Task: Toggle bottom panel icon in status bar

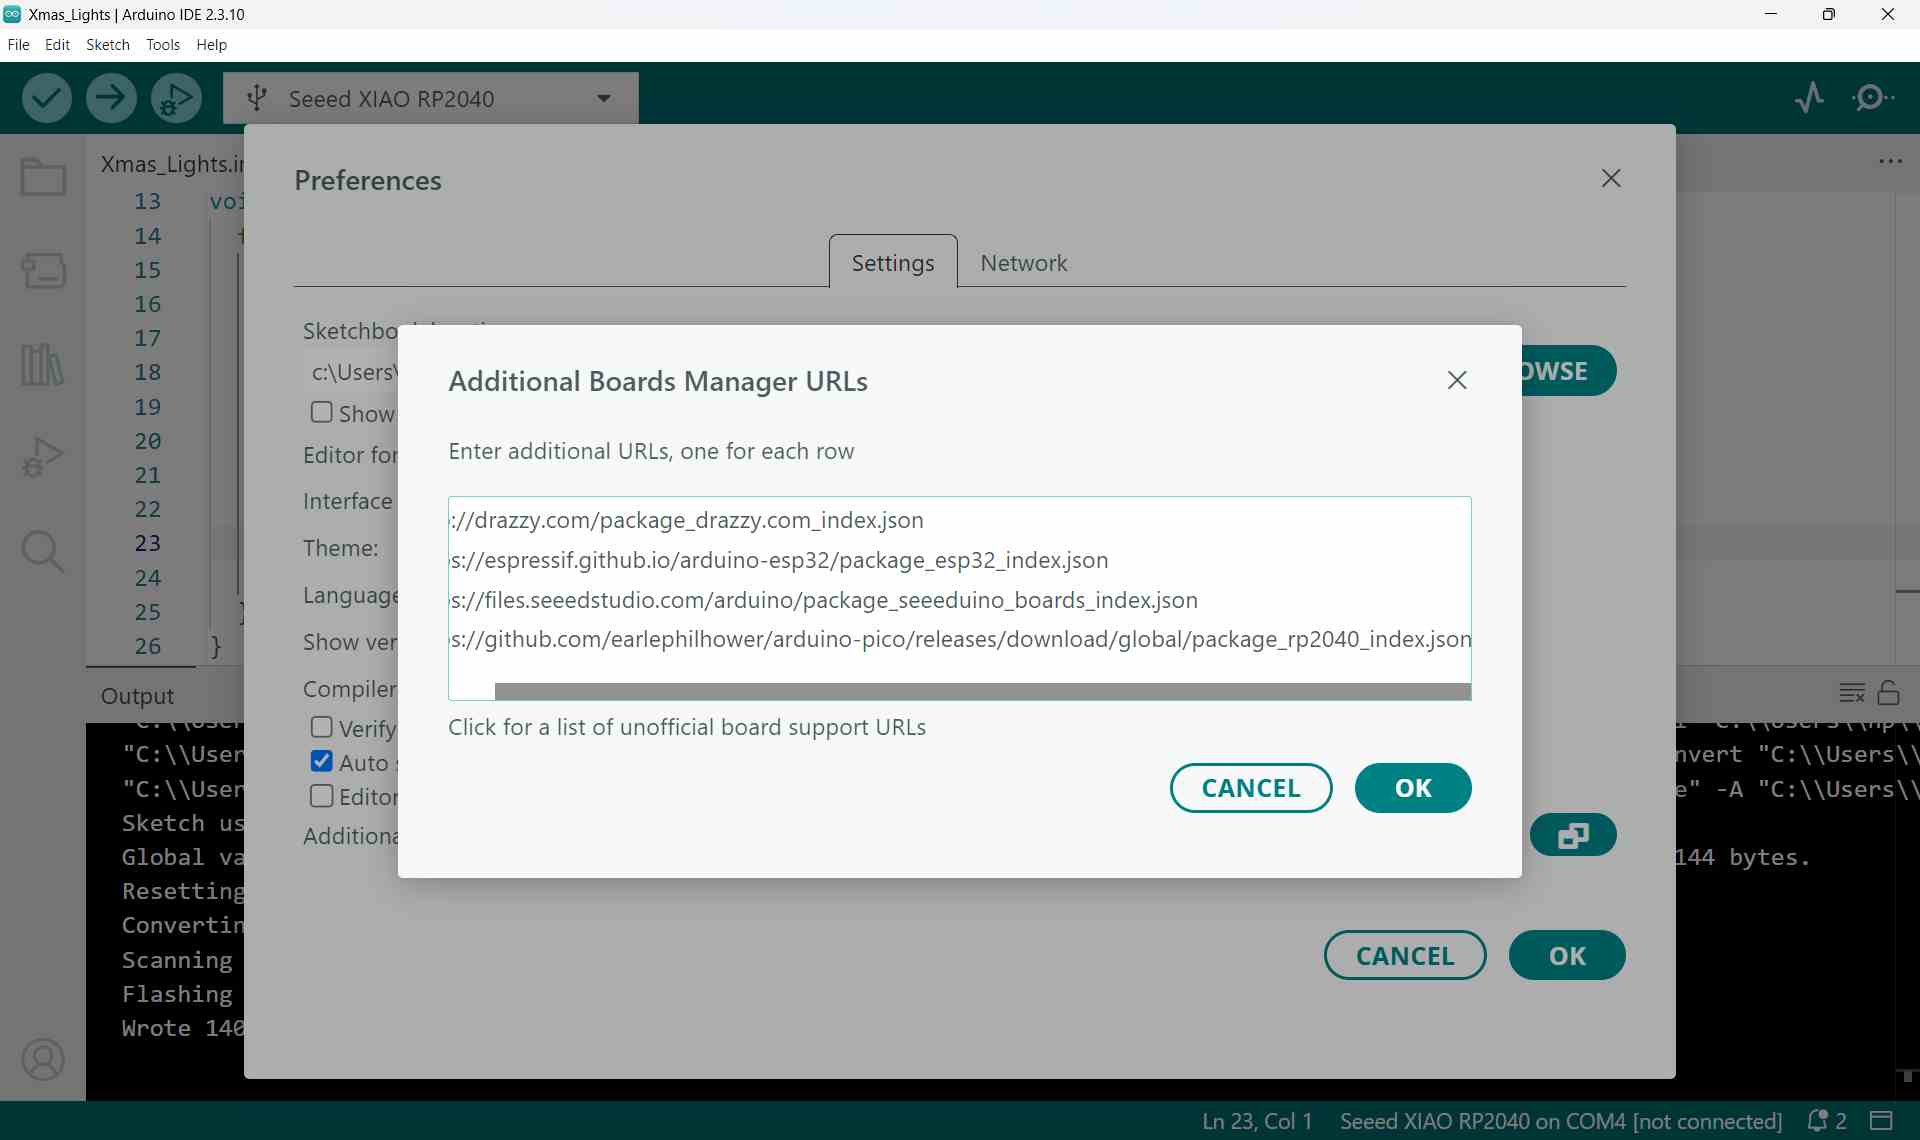Action: [1882, 1120]
